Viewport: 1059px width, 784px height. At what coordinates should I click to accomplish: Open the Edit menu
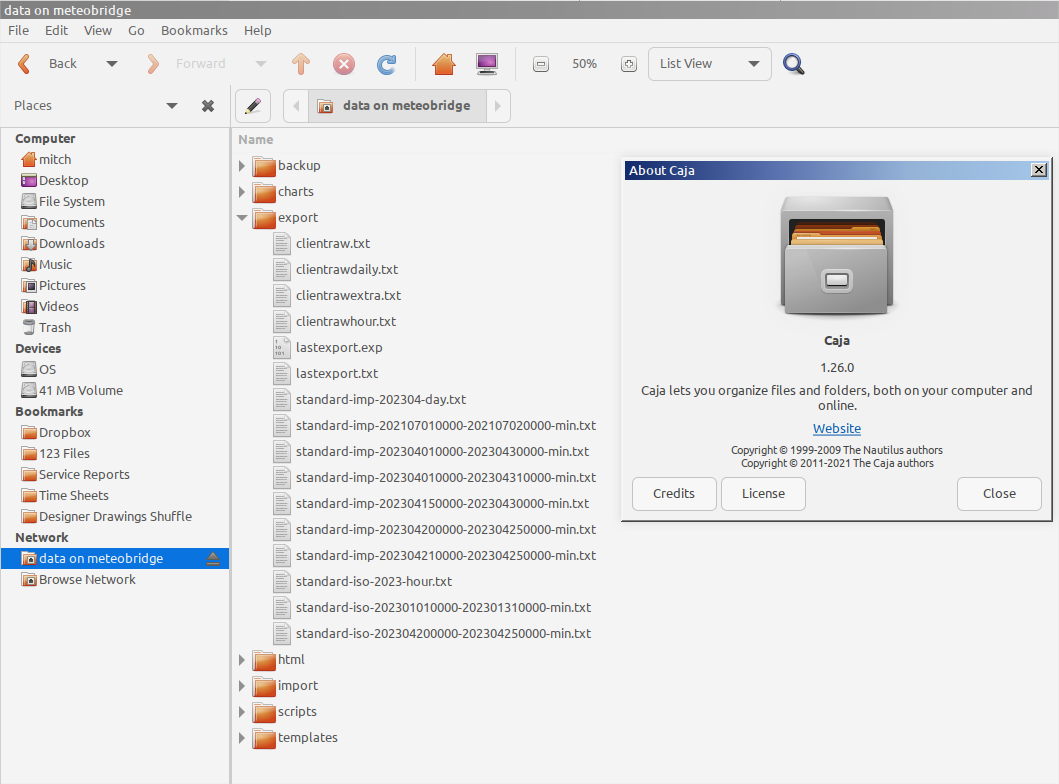click(56, 30)
